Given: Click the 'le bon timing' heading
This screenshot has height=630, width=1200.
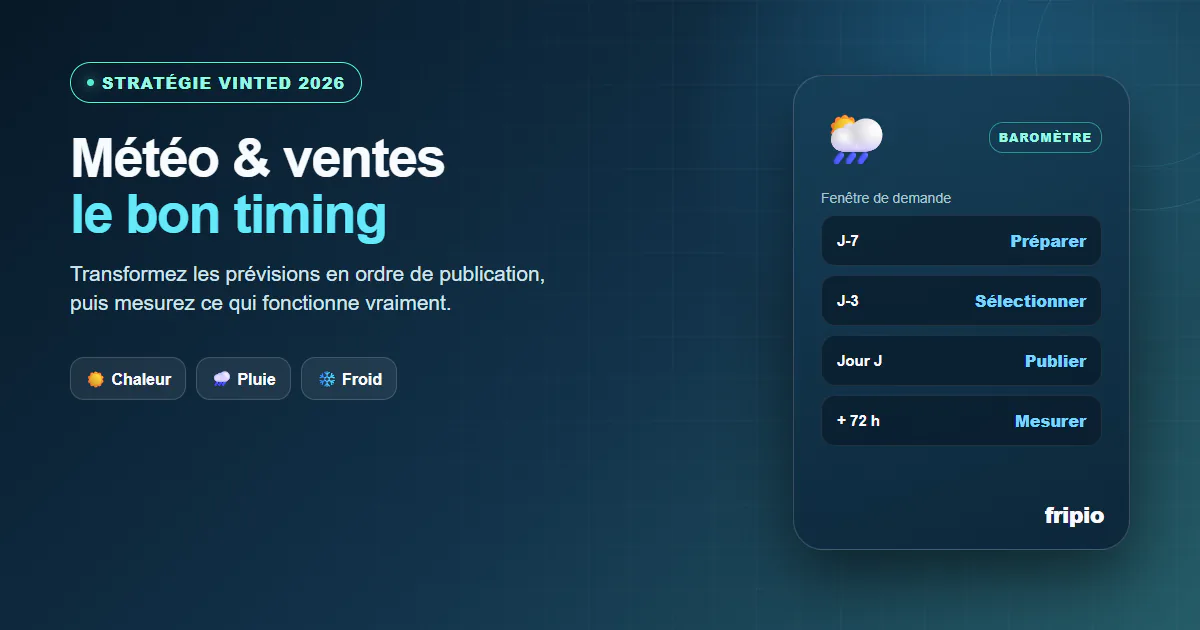Looking at the screenshot, I should 228,214.
